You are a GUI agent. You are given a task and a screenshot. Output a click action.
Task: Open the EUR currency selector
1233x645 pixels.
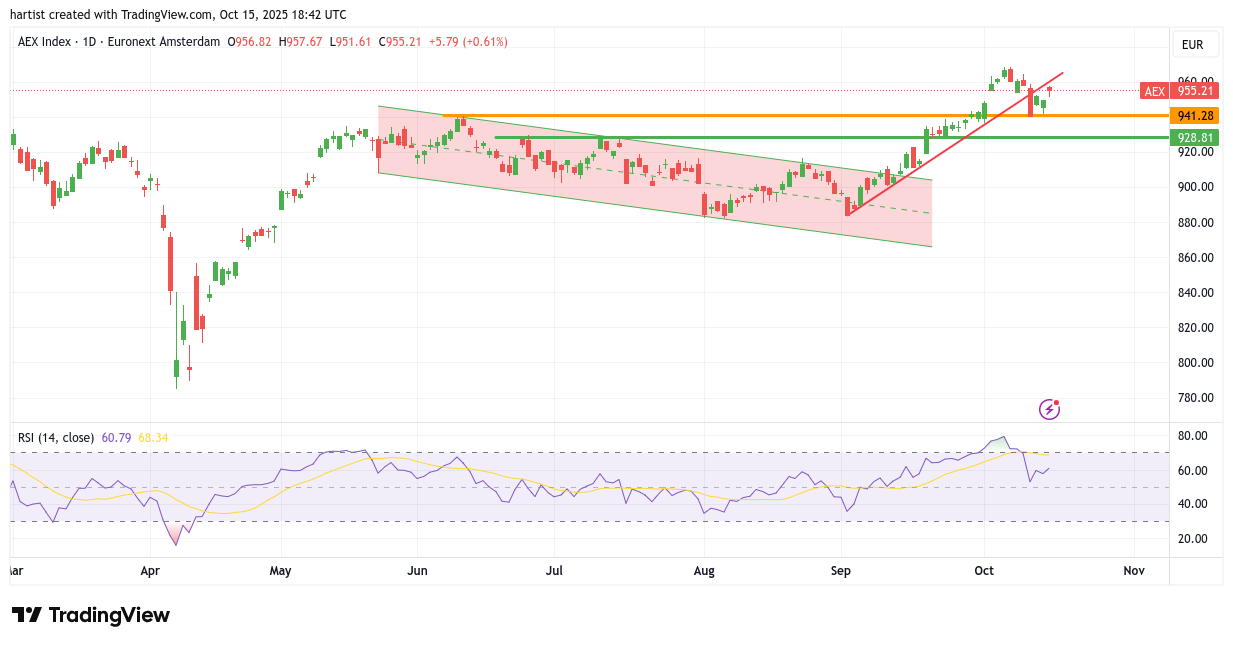point(1192,45)
